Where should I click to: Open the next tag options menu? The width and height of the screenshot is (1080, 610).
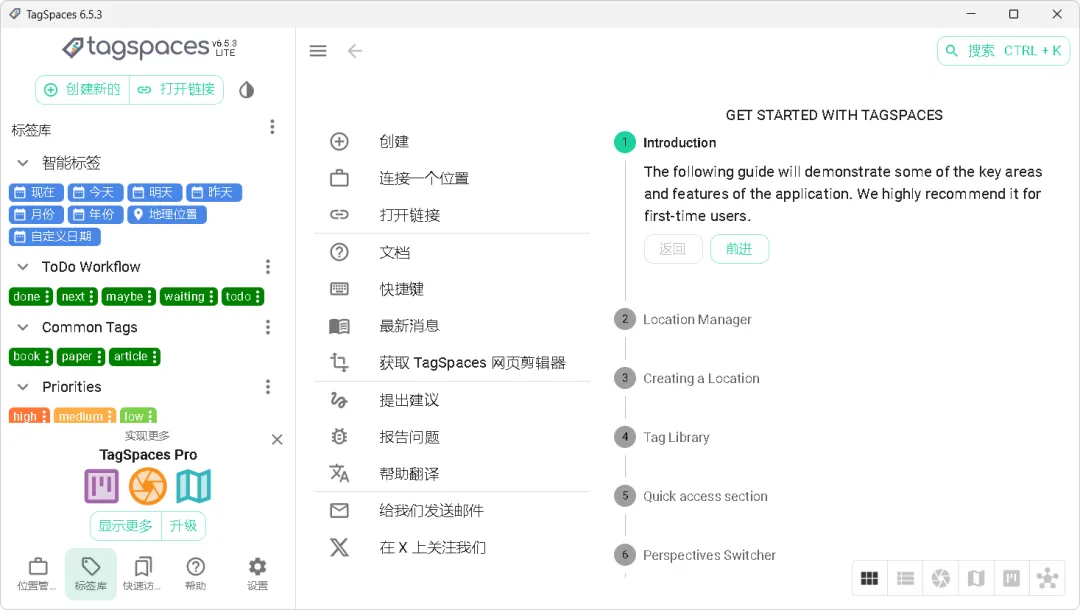(x=92, y=297)
